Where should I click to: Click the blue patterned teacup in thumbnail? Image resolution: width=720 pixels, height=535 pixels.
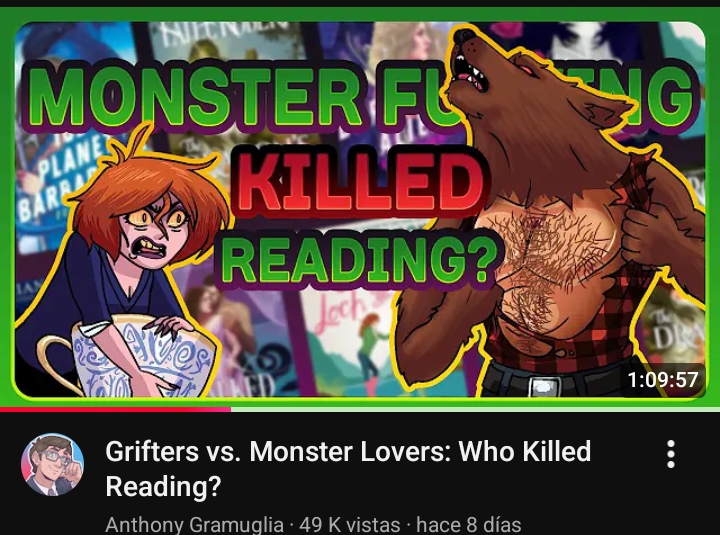pyautogui.click(x=133, y=358)
